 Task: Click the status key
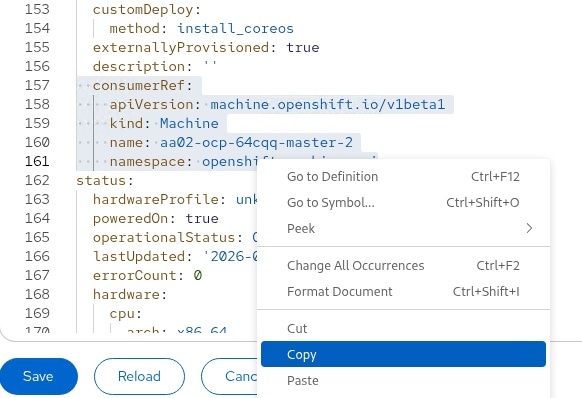(101, 180)
